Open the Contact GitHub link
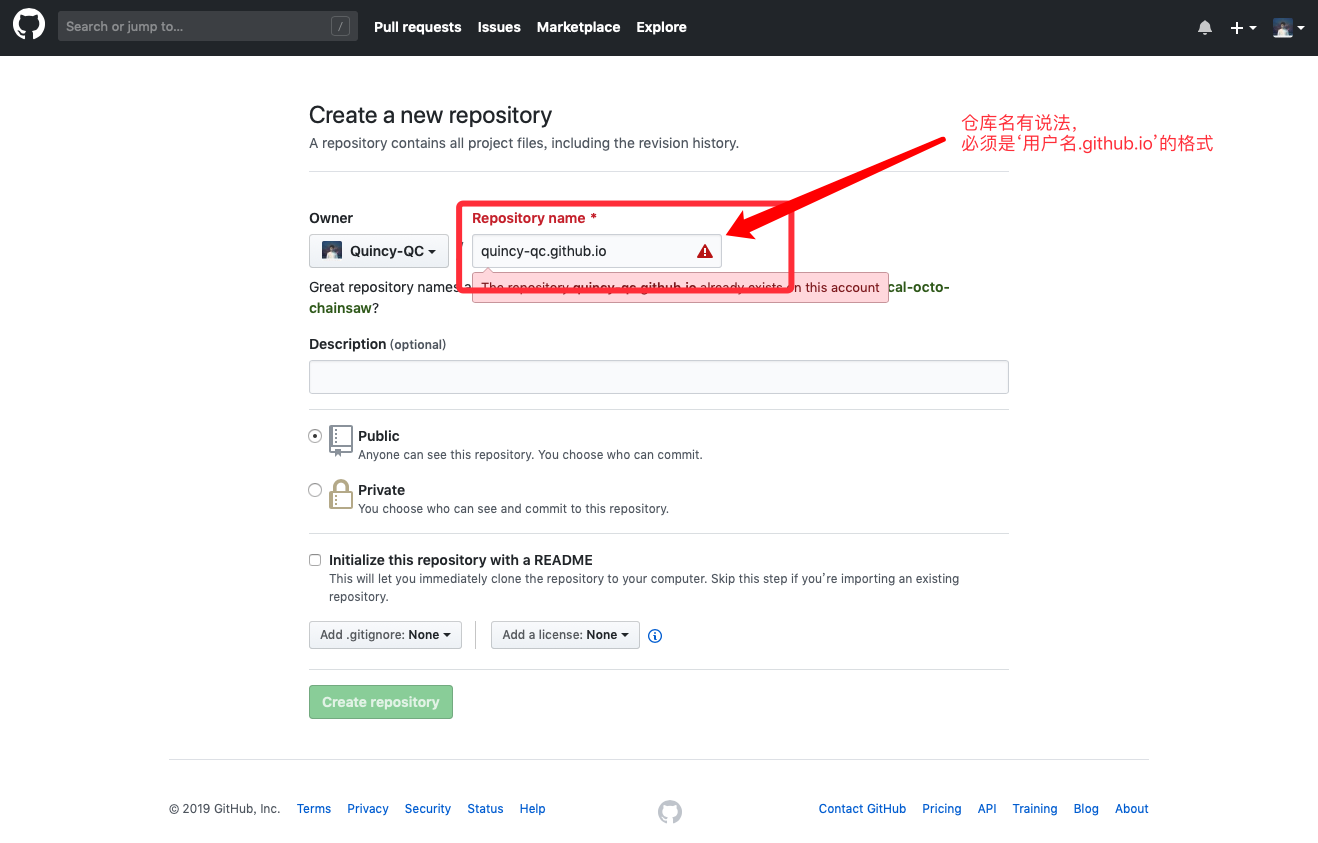This screenshot has height=843, width=1318. (862, 809)
